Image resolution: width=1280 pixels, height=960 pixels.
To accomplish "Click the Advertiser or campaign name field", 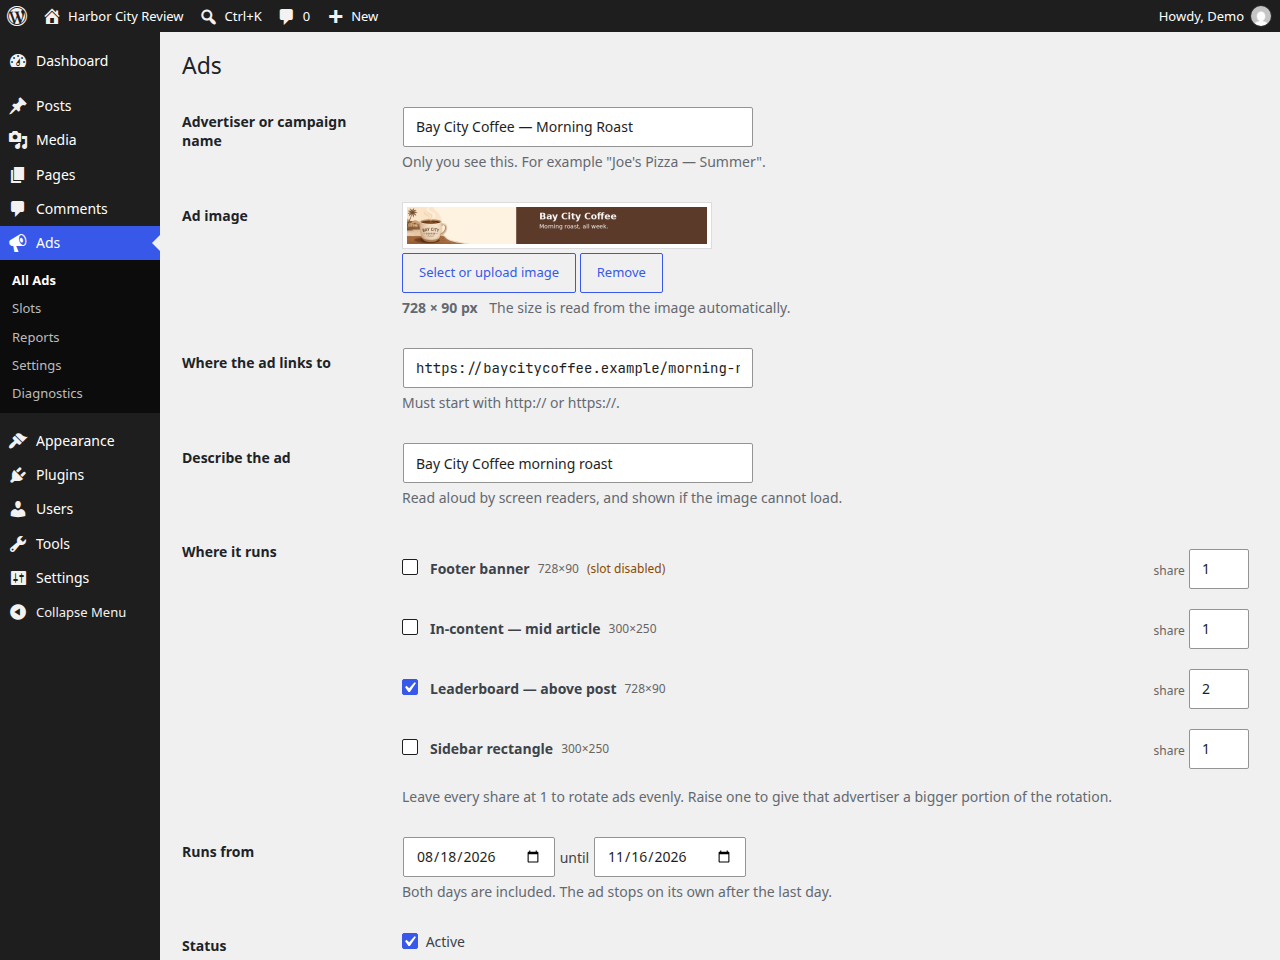I will click(x=578, y=127).
